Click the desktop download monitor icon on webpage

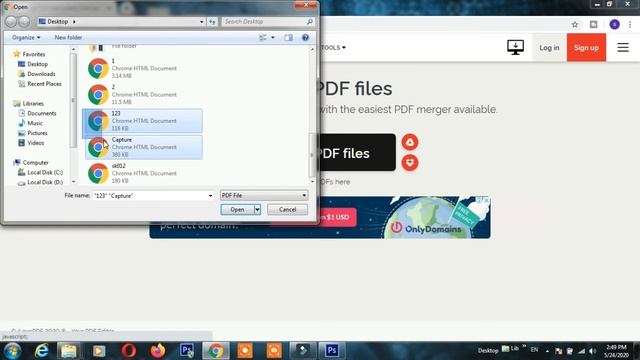pos(516,47)
